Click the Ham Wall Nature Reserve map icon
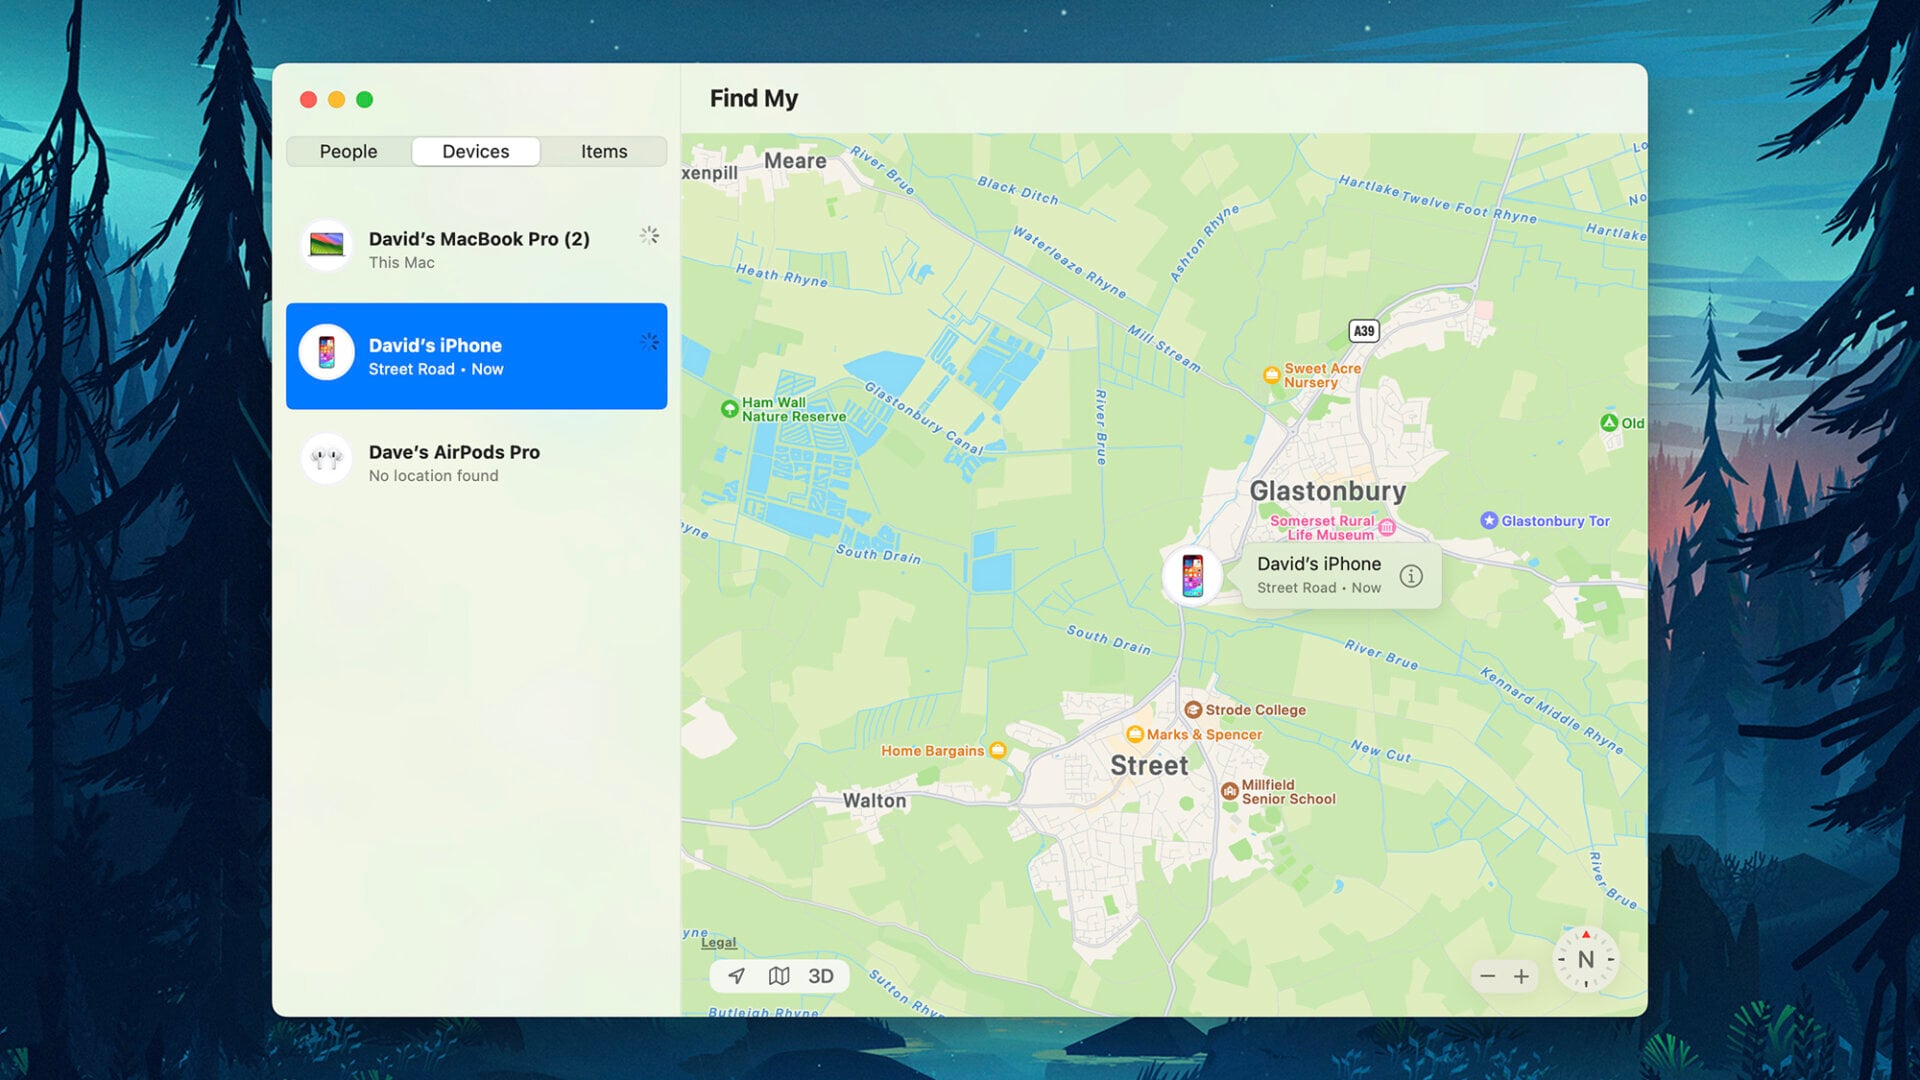Image resolution: width=1920 pixels, height=1080 pixels. 729,410
